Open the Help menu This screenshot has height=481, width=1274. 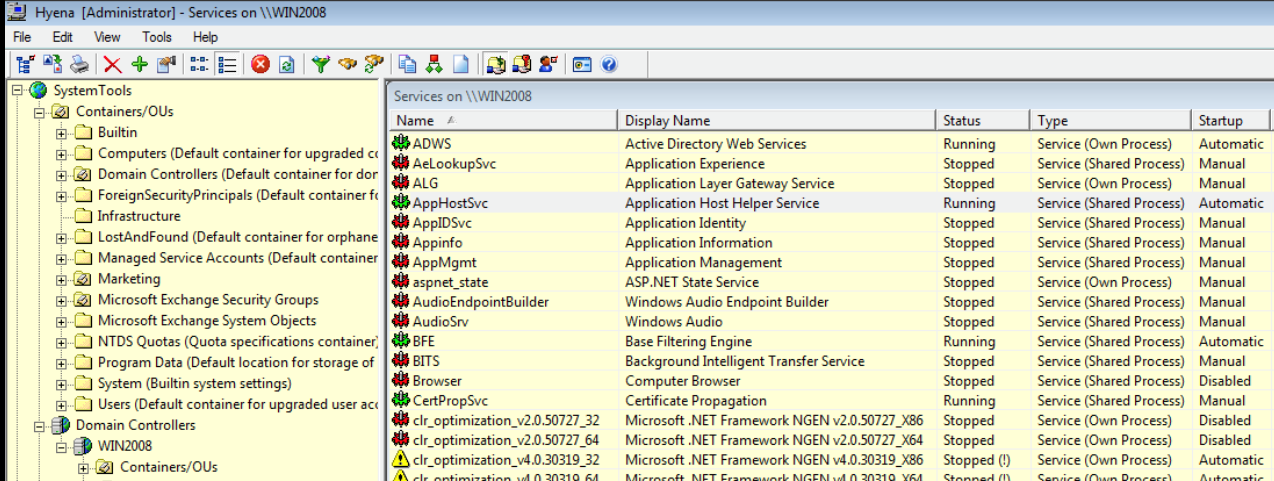[x=205, y=37]
